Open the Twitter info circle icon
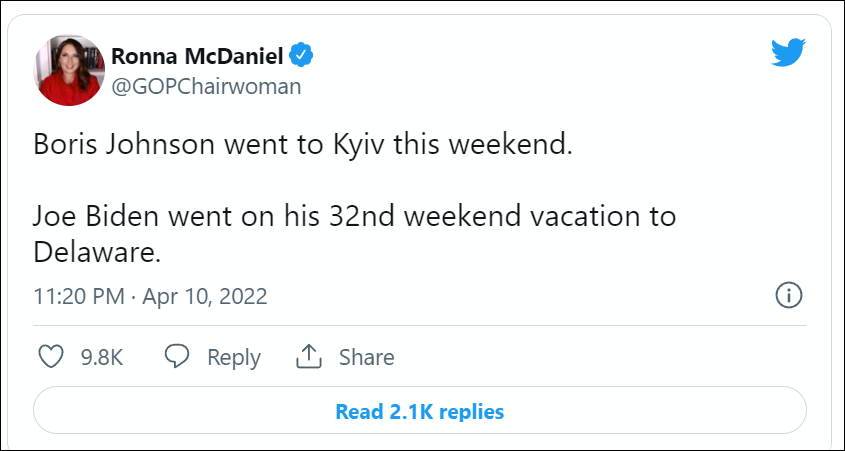The height and width of the screenshot is (451, 845). pyautogui.click(x=789, y=296)
